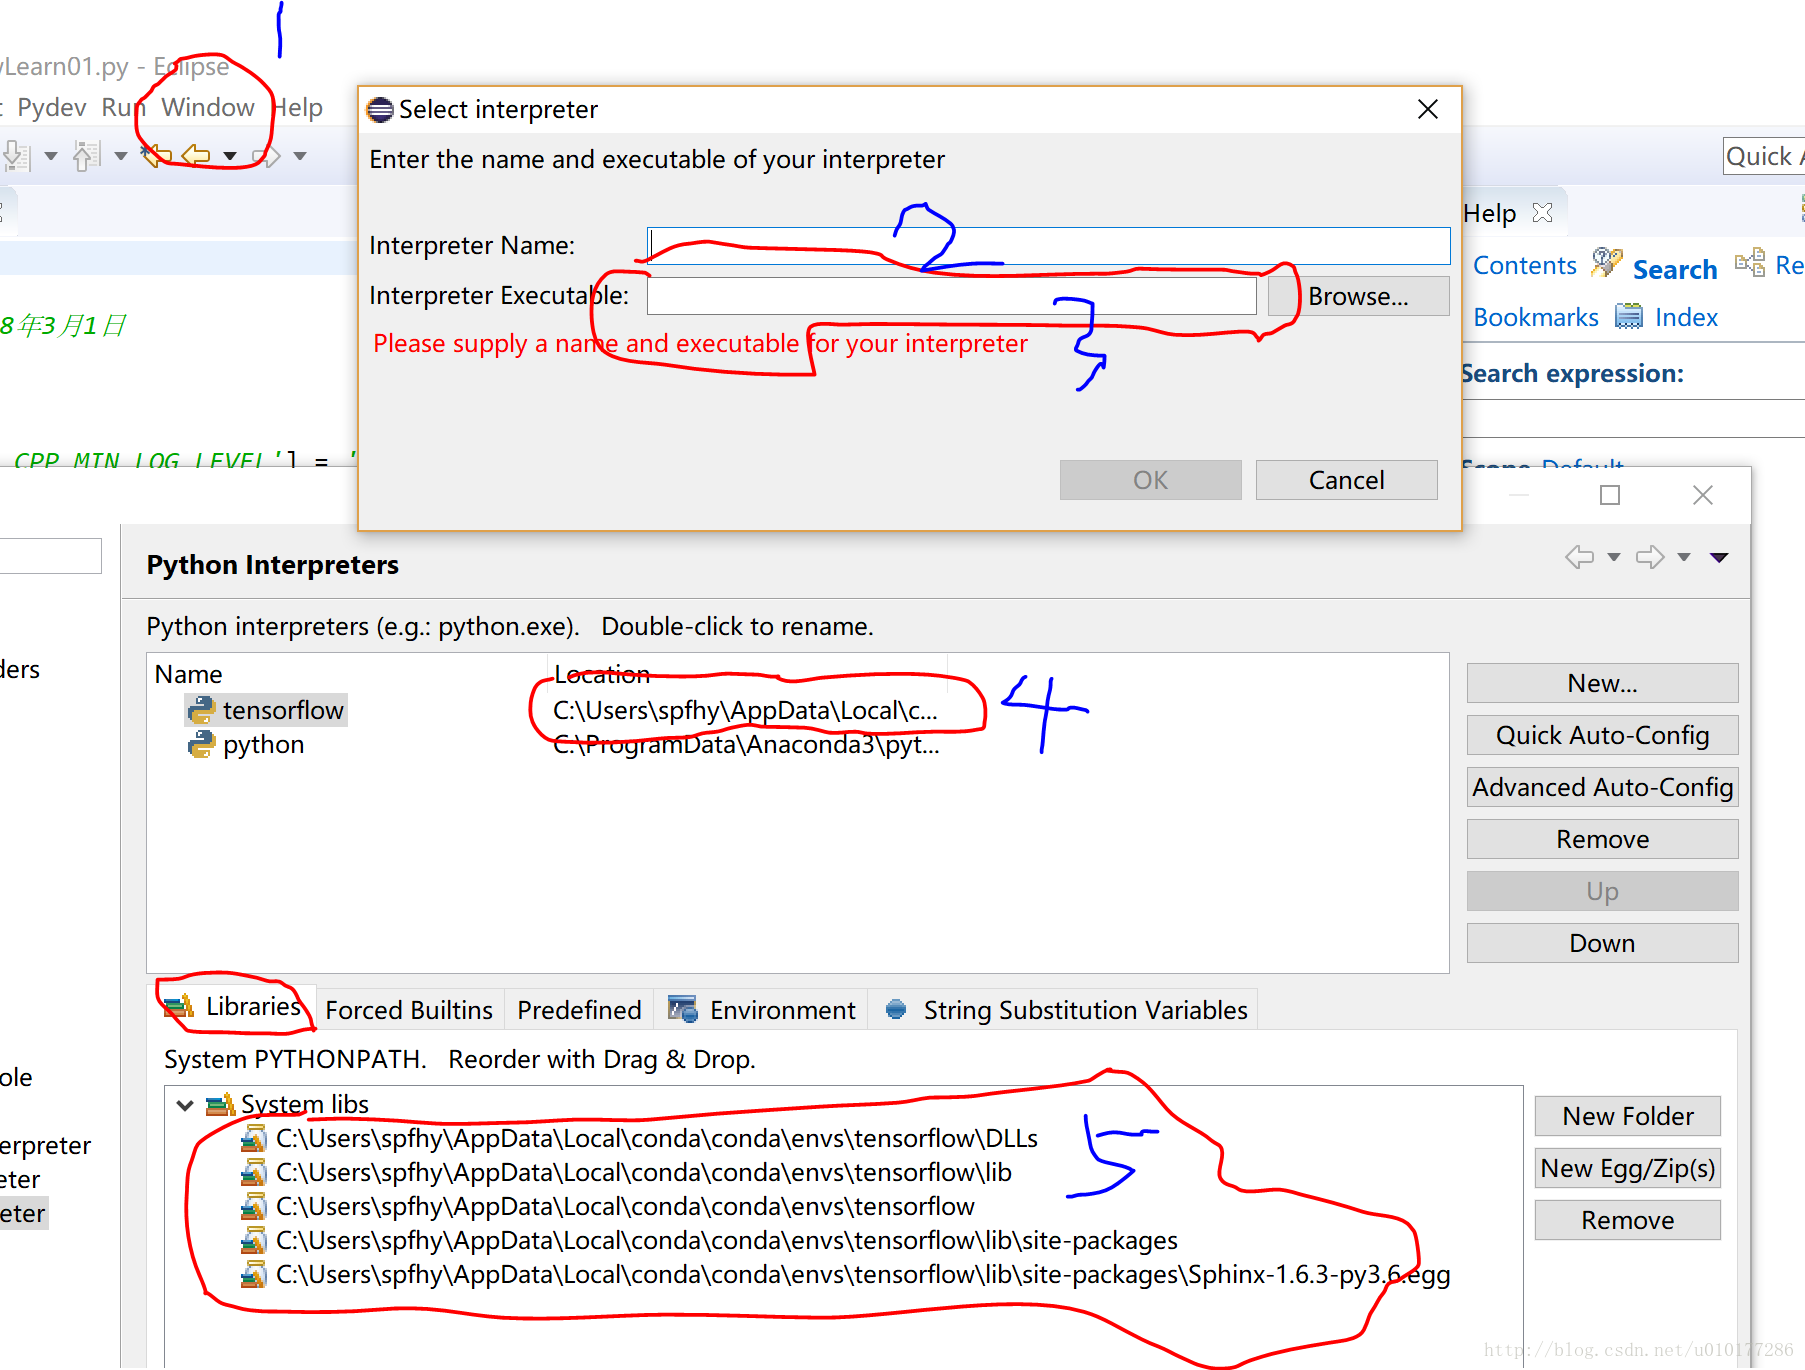Open the Search link in Help view
1805x1370 pixels.
click(x=1675, y=269)
